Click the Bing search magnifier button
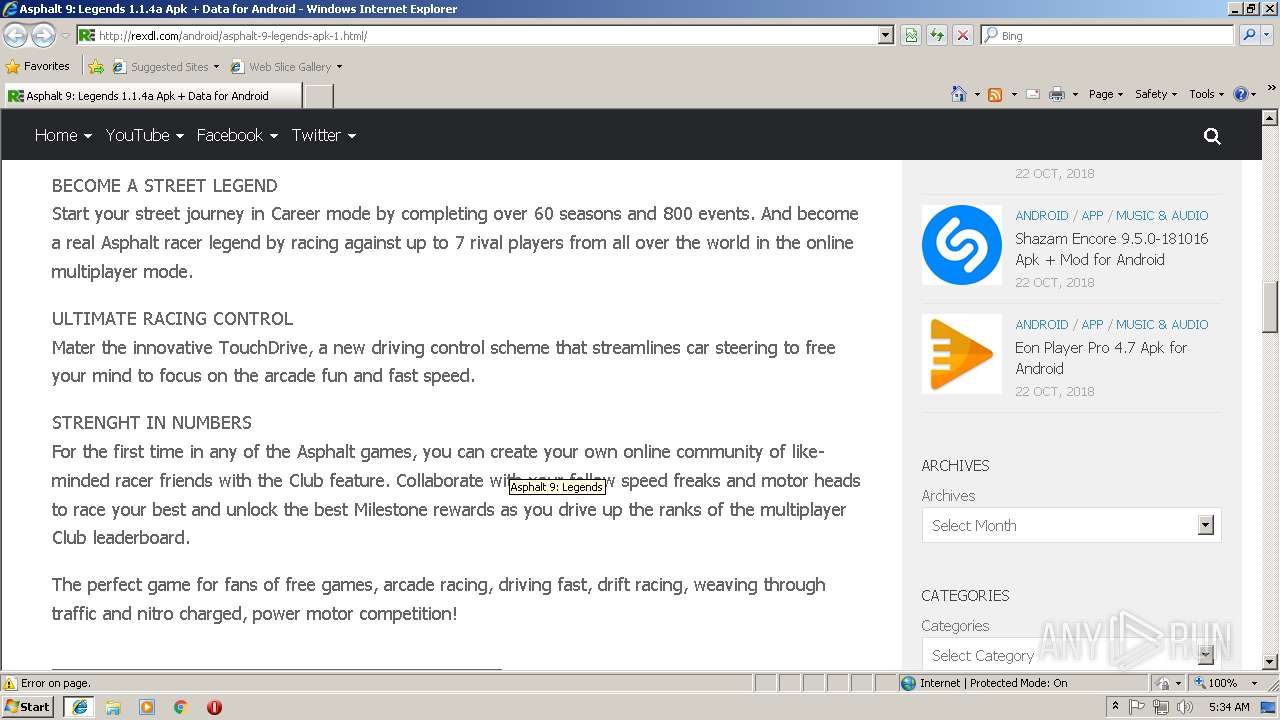The image size is (1280, 720). pyautogui.click(x=1249, y=35)
